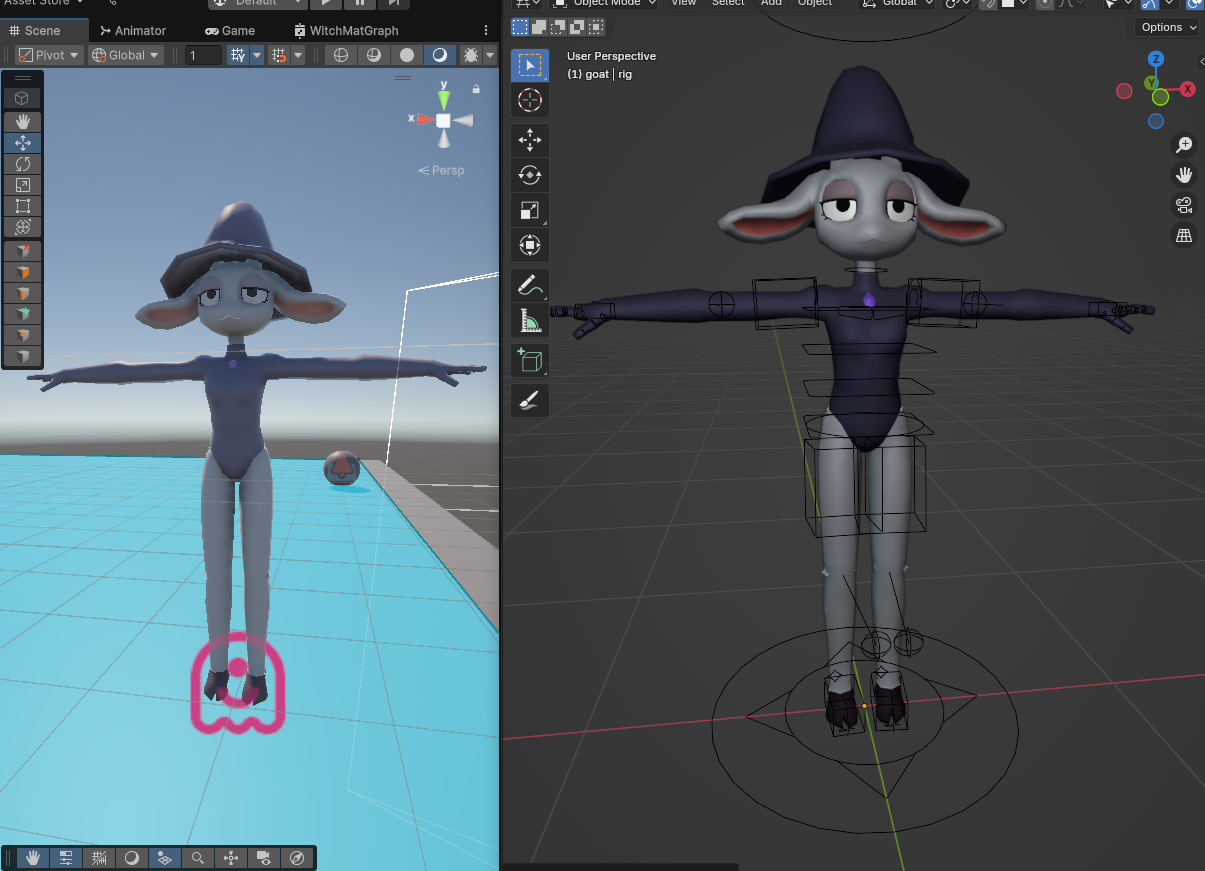Select the Unity Scale tool
Screen dimensions: 1205x871
click(23, 185)
